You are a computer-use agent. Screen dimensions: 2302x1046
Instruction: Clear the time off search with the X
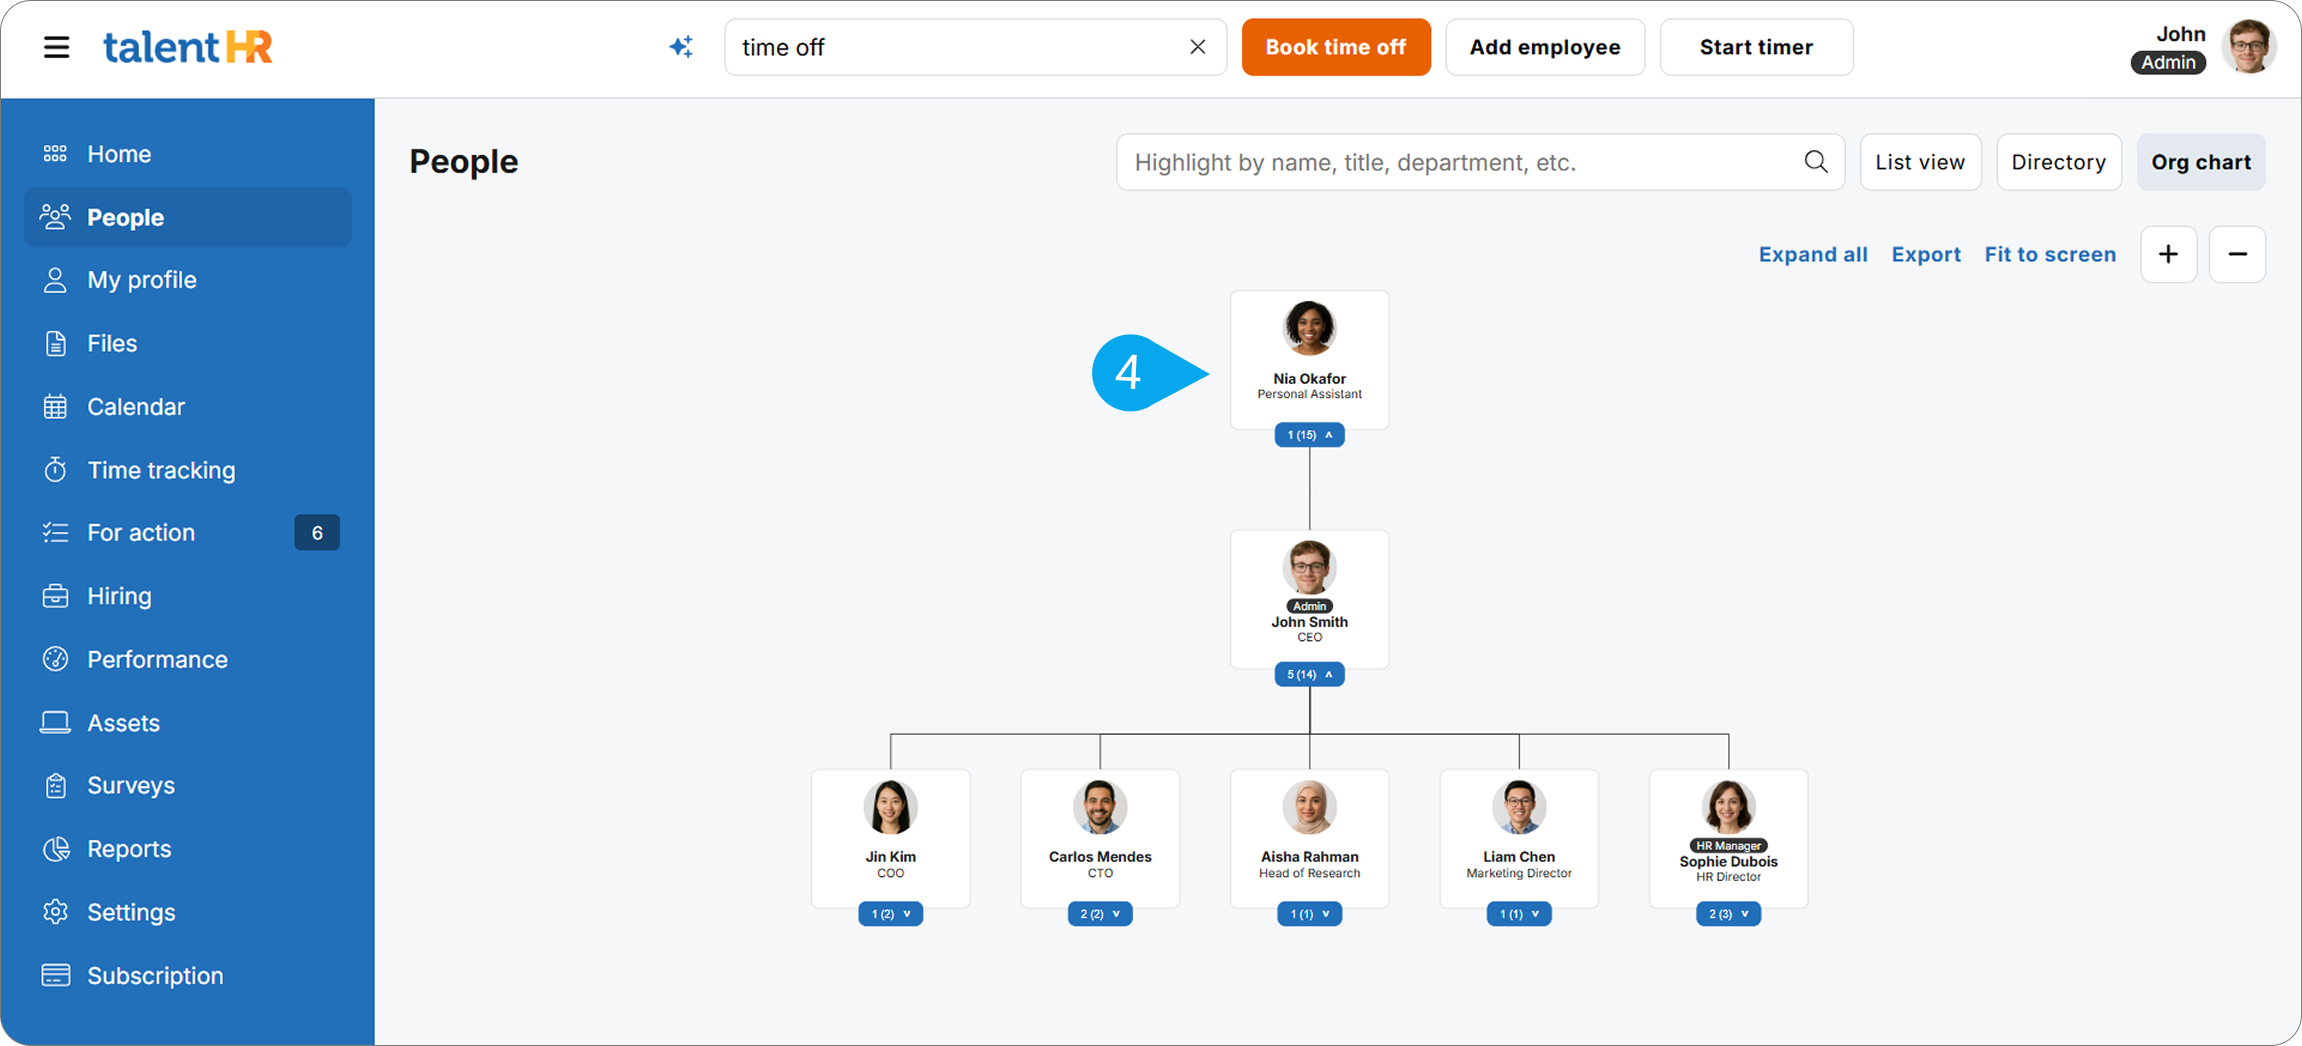1197,46
